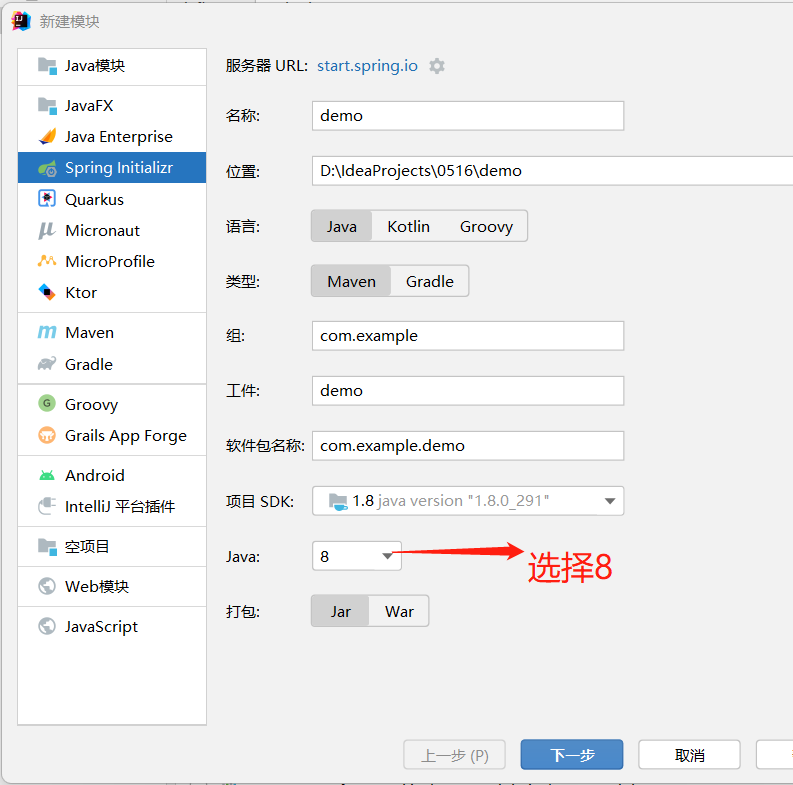Viewport: 793px width, 785px height.
Task: Open the 项目 SDK dropdown
Action: coord(468,501)
